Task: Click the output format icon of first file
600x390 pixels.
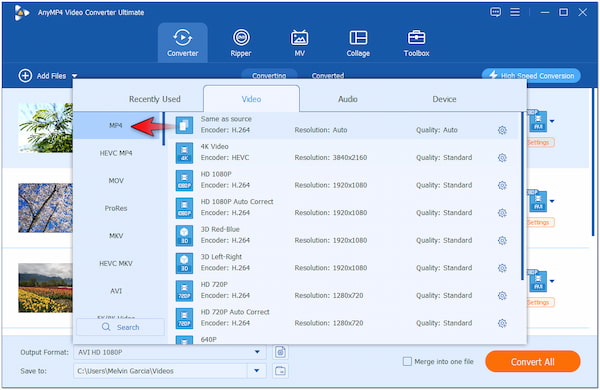Action: coord(538,121)
